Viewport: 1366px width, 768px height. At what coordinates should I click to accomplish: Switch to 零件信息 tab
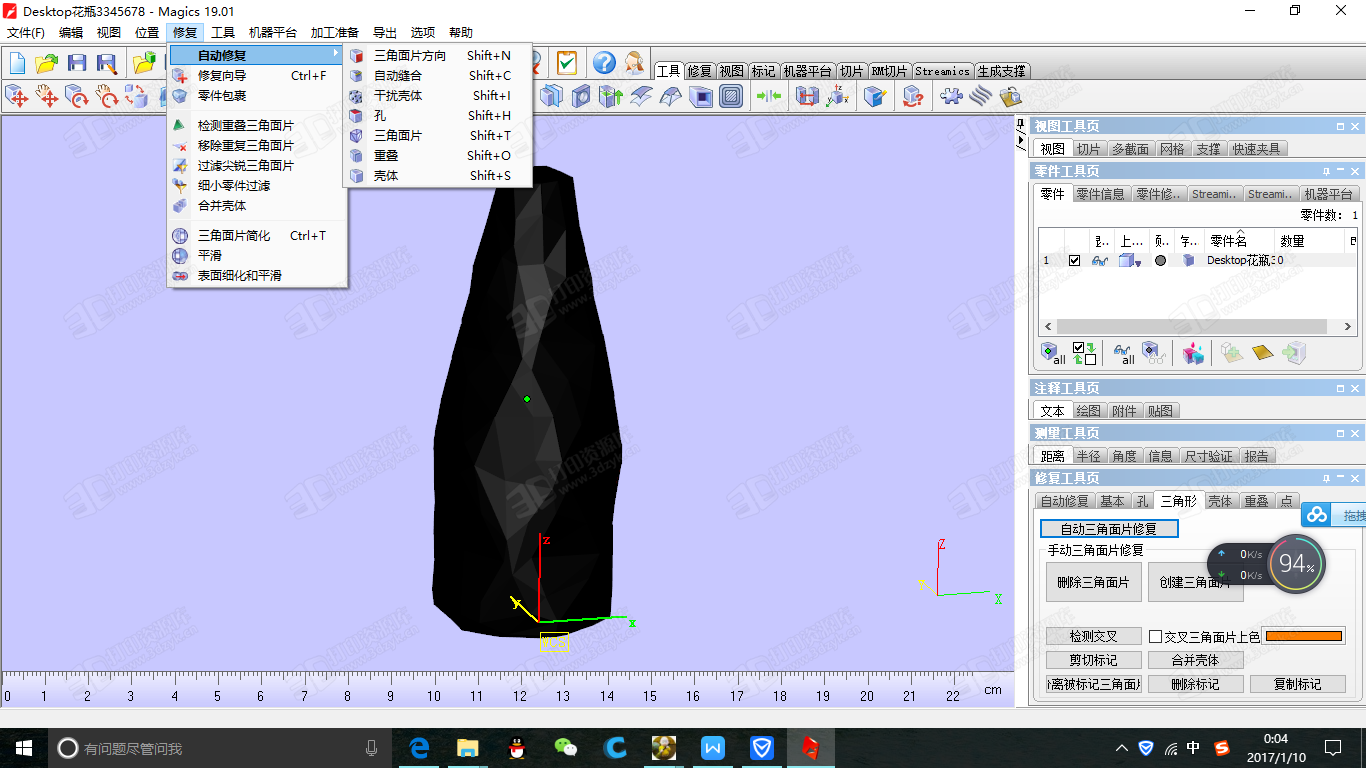(x=1100, y=194)
